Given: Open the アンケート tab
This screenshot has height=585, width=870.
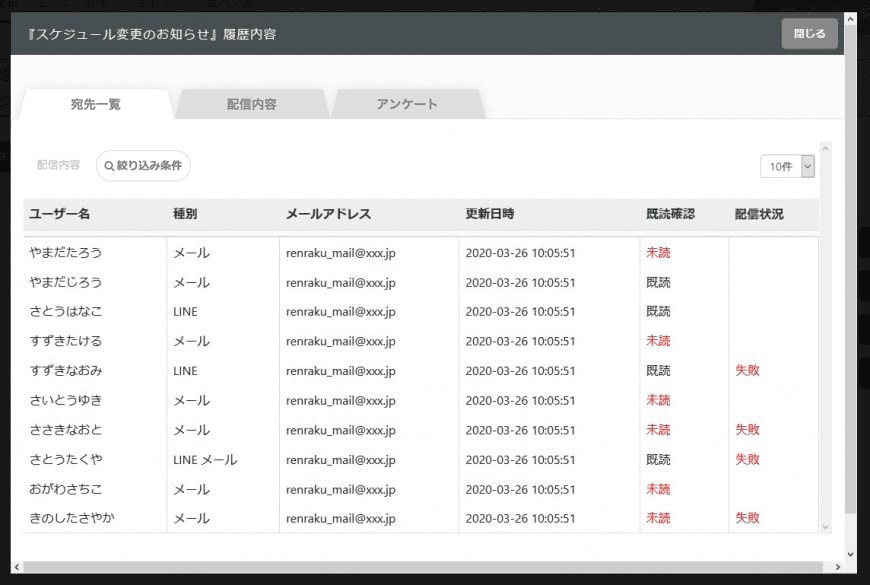Looking at the screenshot, I should coord(407,104).
